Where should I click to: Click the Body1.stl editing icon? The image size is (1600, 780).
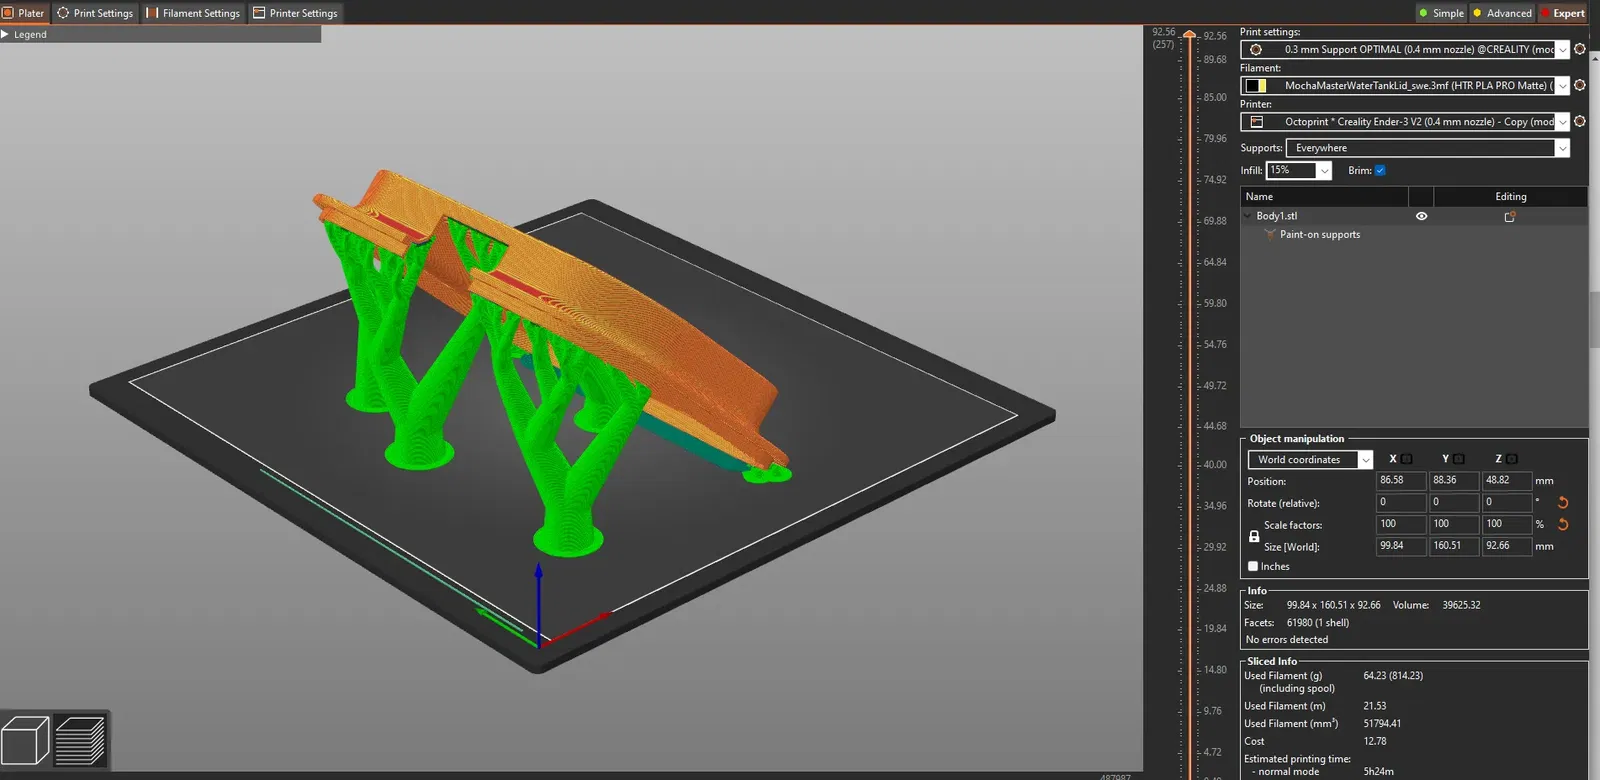[x=1510, y=216]
